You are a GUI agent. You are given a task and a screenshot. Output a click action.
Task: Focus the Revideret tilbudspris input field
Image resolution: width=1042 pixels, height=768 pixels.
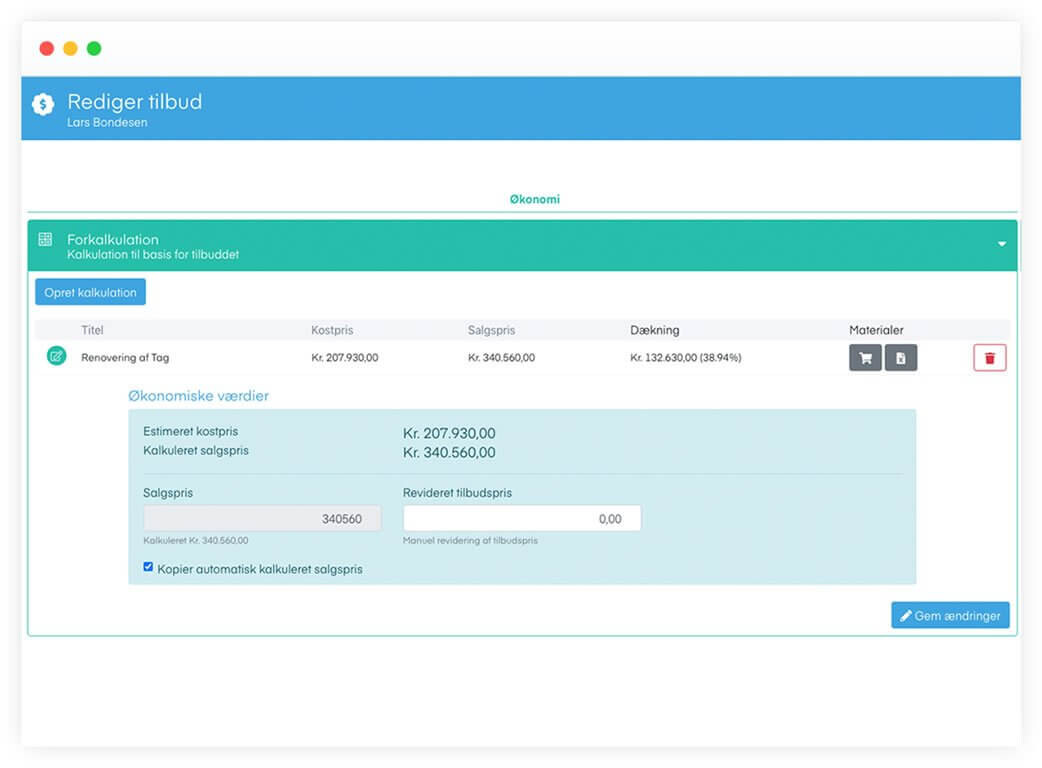point(521,518)
